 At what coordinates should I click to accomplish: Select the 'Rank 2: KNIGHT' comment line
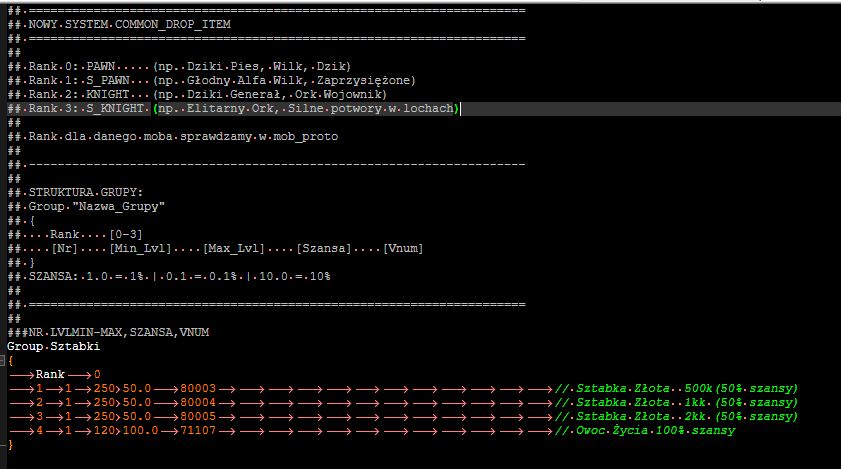[x=197, y=94]
